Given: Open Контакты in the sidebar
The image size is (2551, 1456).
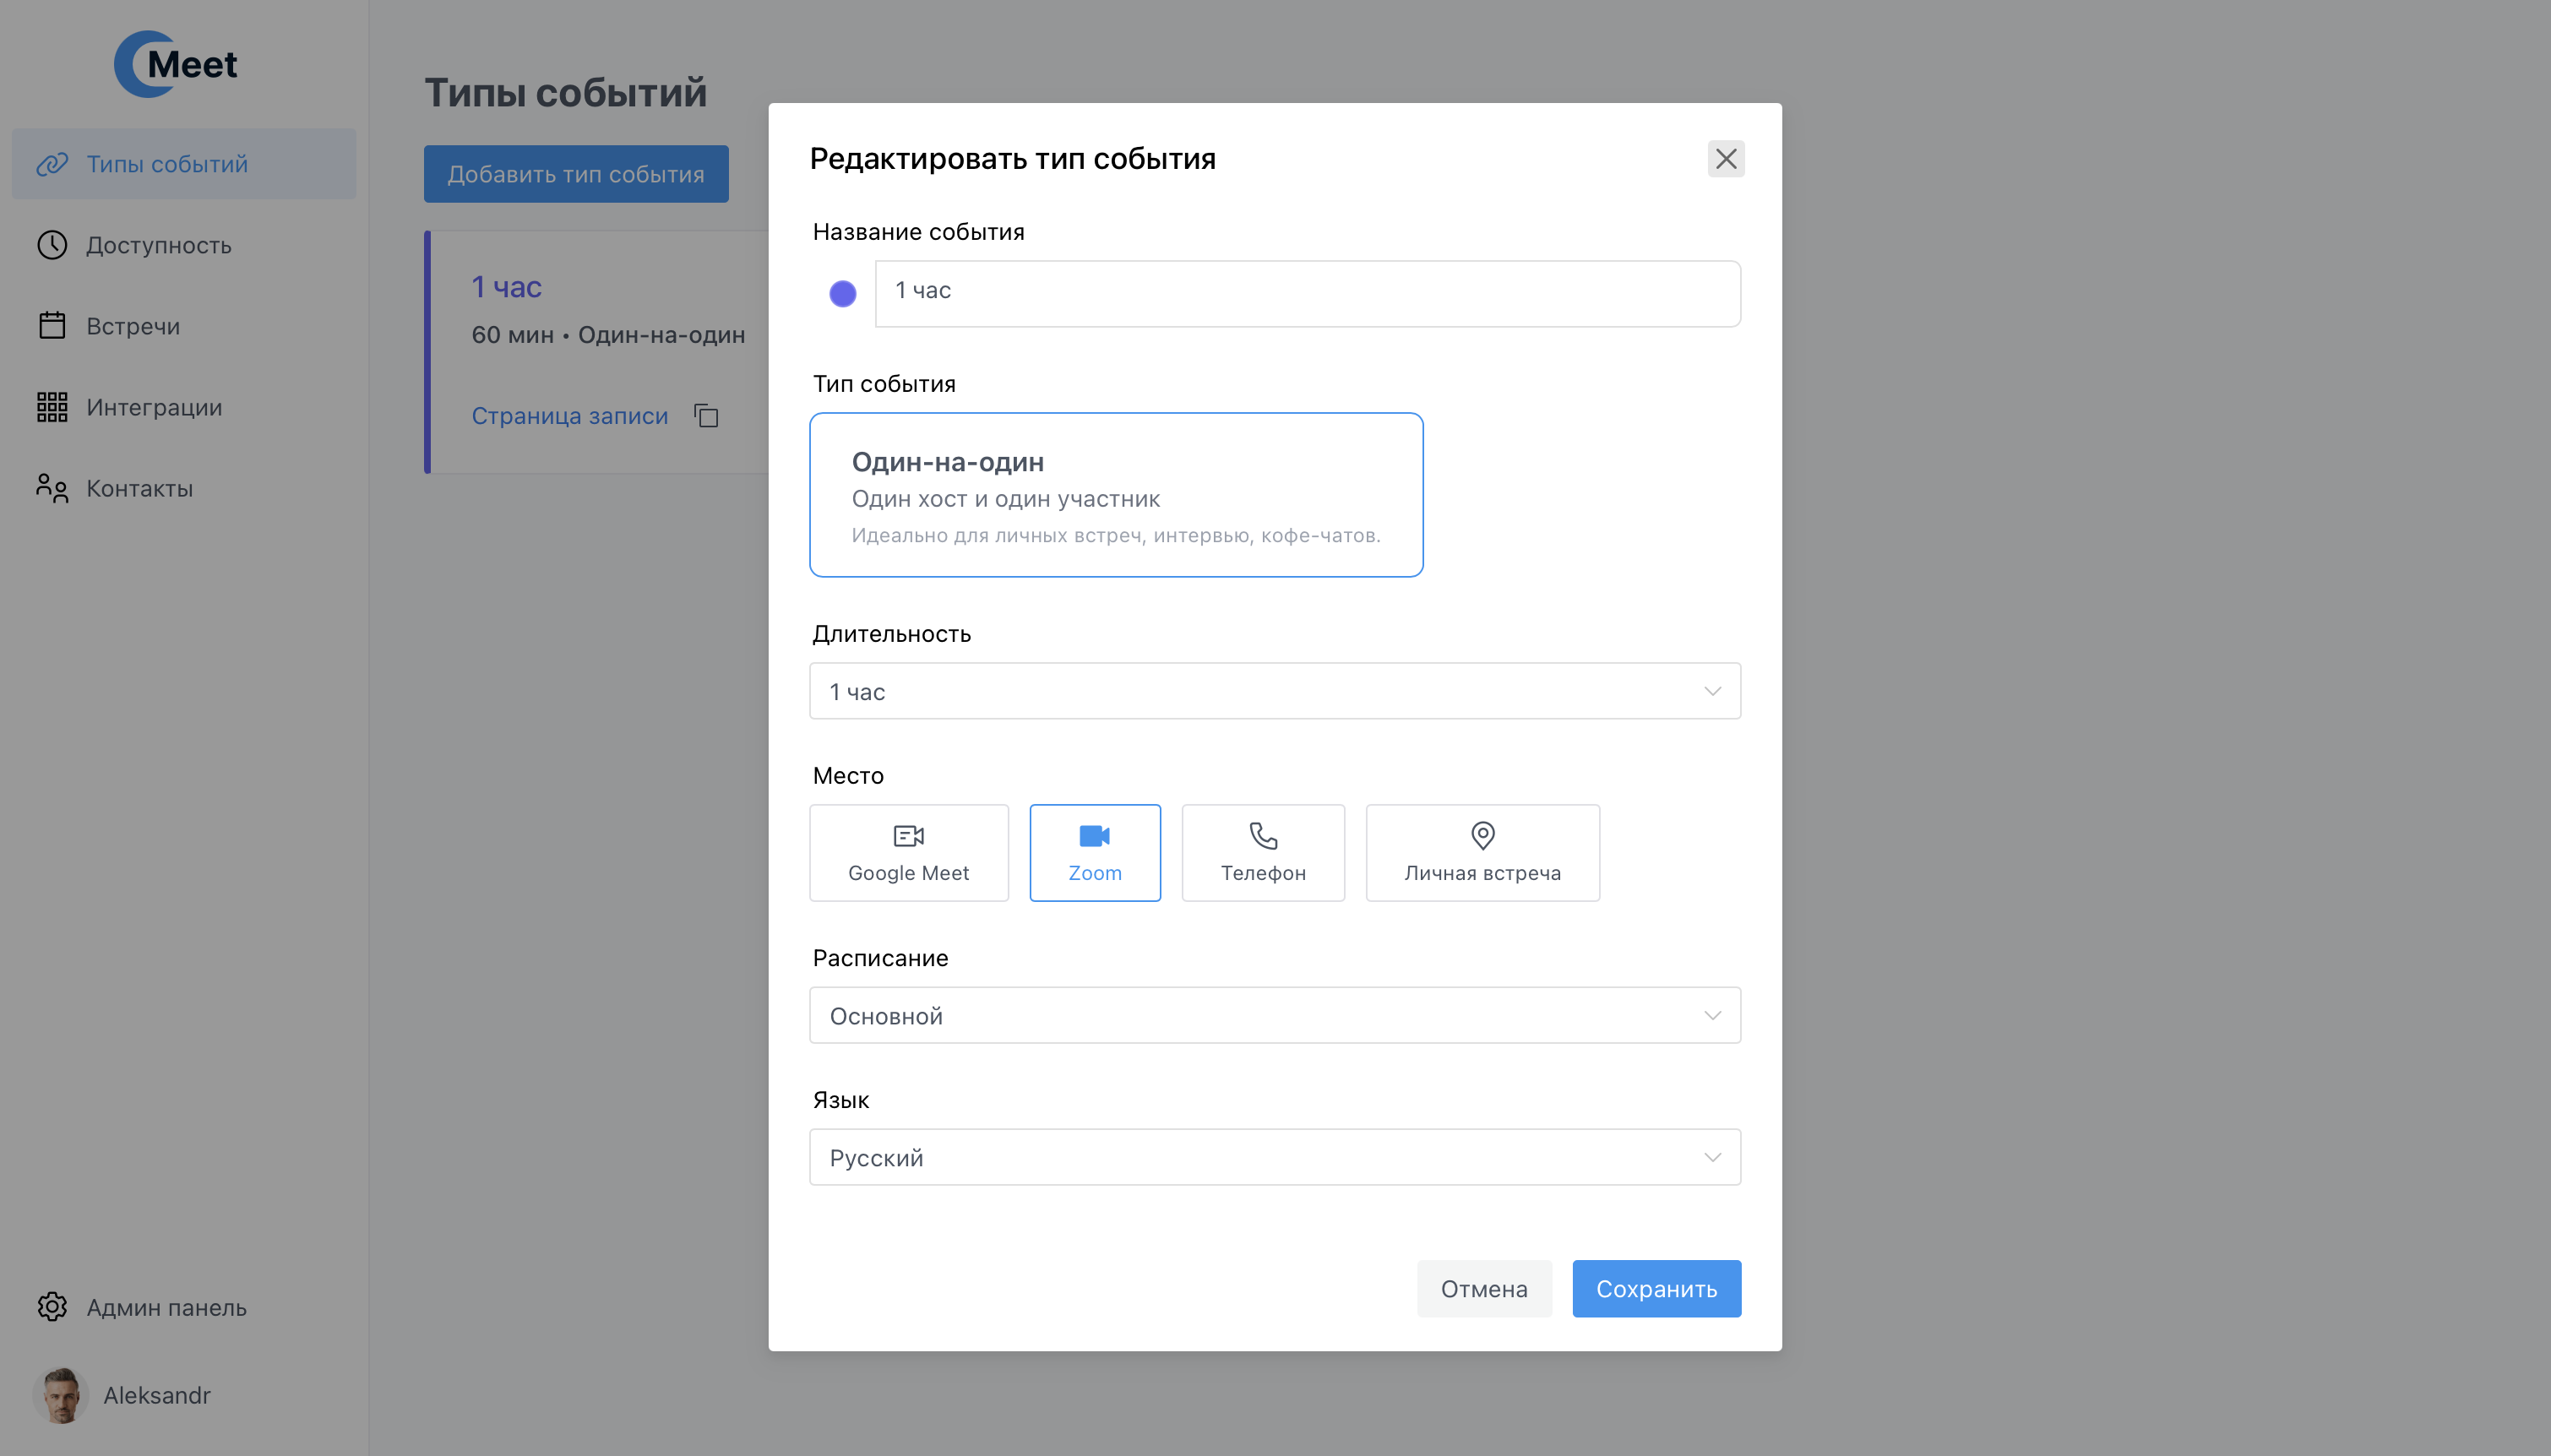Looking at the screenshot, I should pos(184,488).
